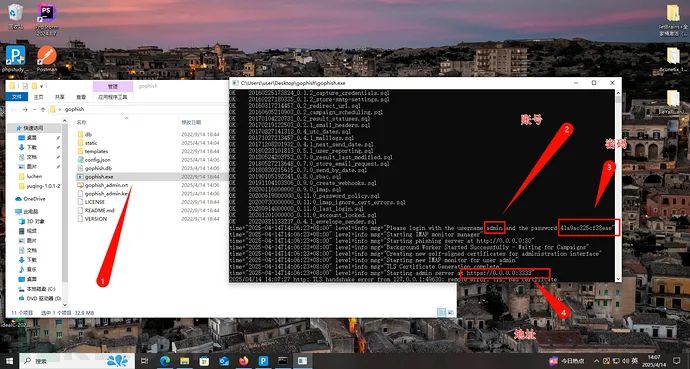Open the 主页 ribbon tab
This screenshot has height=369, width=690.
point(39,97)
